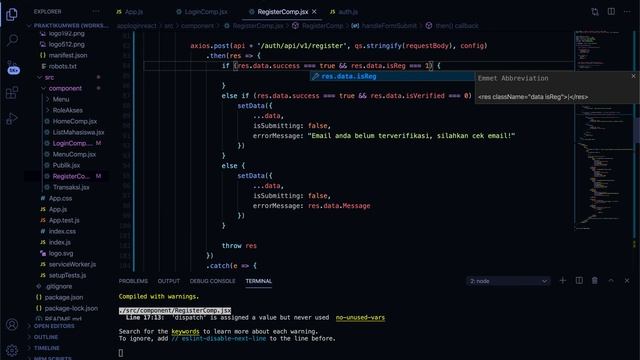Open package.json file
This screenshot has height=360, width=640.
click(x=64, y=298)
